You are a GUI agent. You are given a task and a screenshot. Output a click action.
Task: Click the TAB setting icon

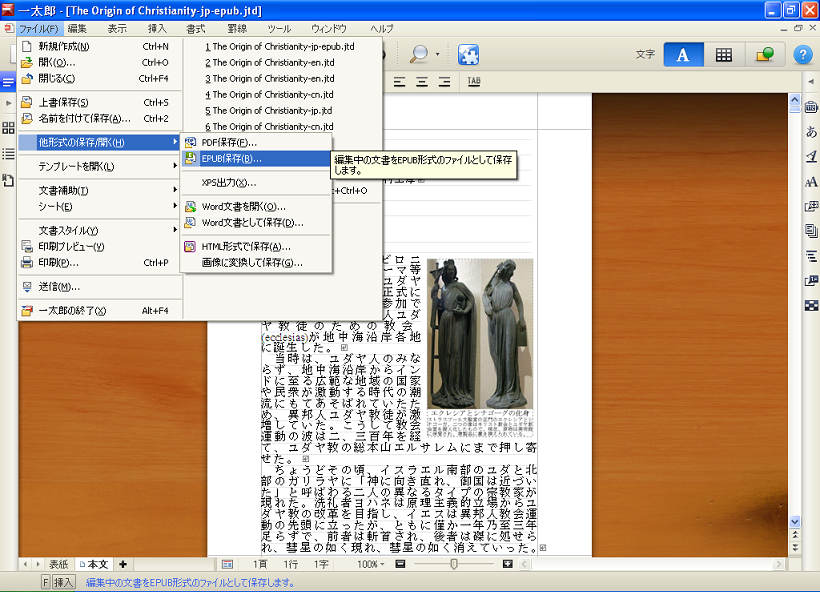click(x=473, y=81)
